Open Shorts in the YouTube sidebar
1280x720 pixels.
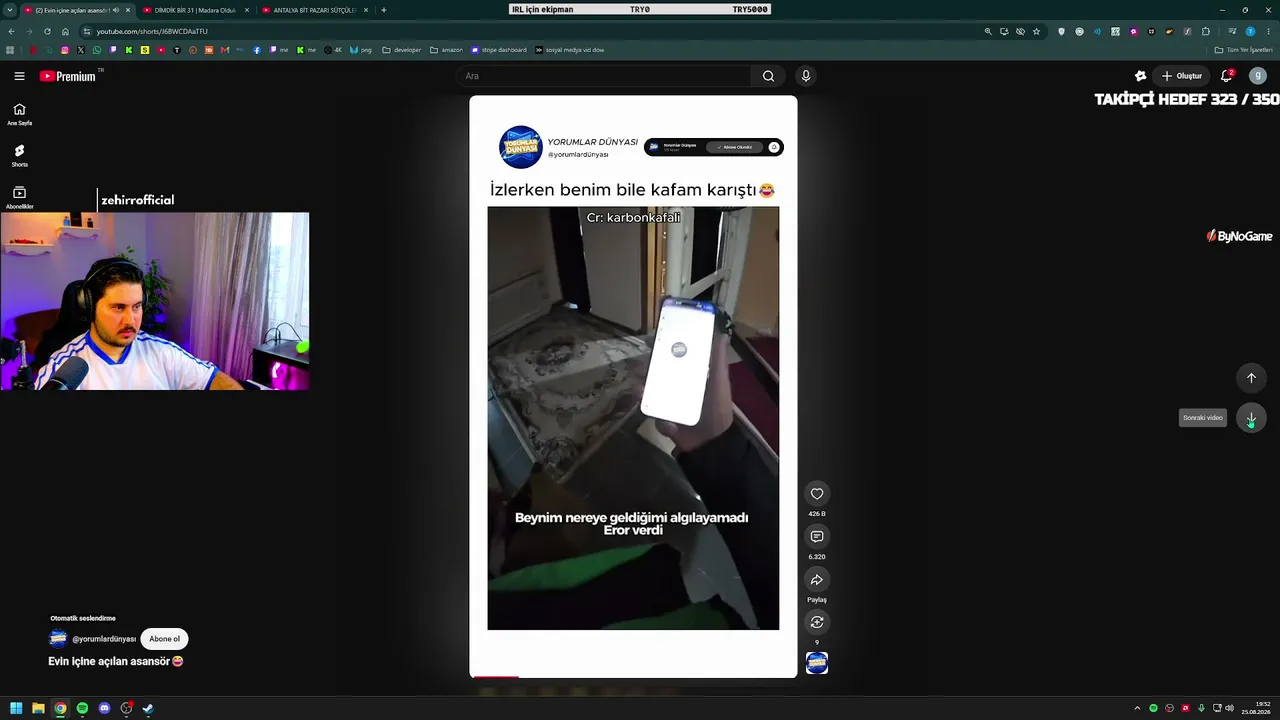click(19, 156)
